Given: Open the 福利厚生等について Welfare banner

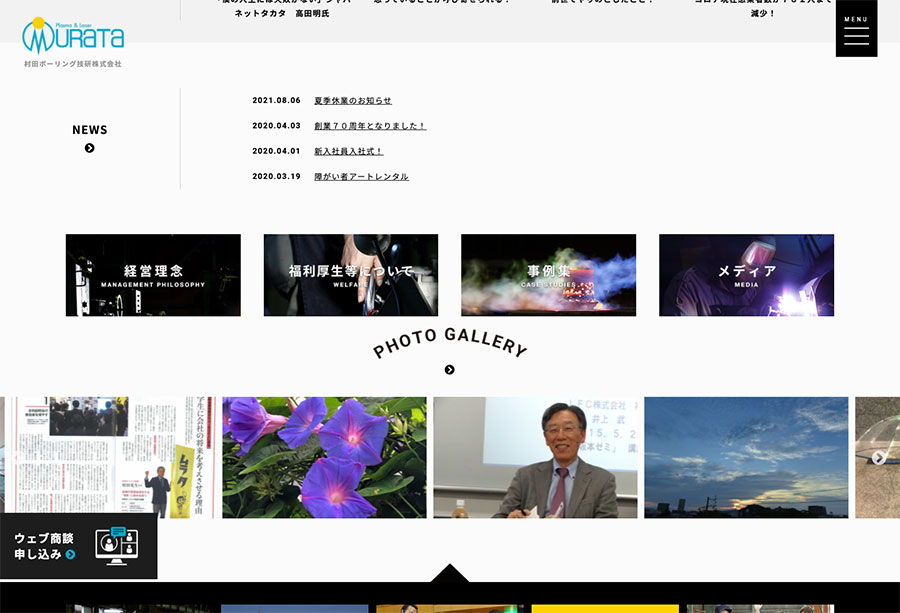Looking at the screenshot, I should pos(351,275).
